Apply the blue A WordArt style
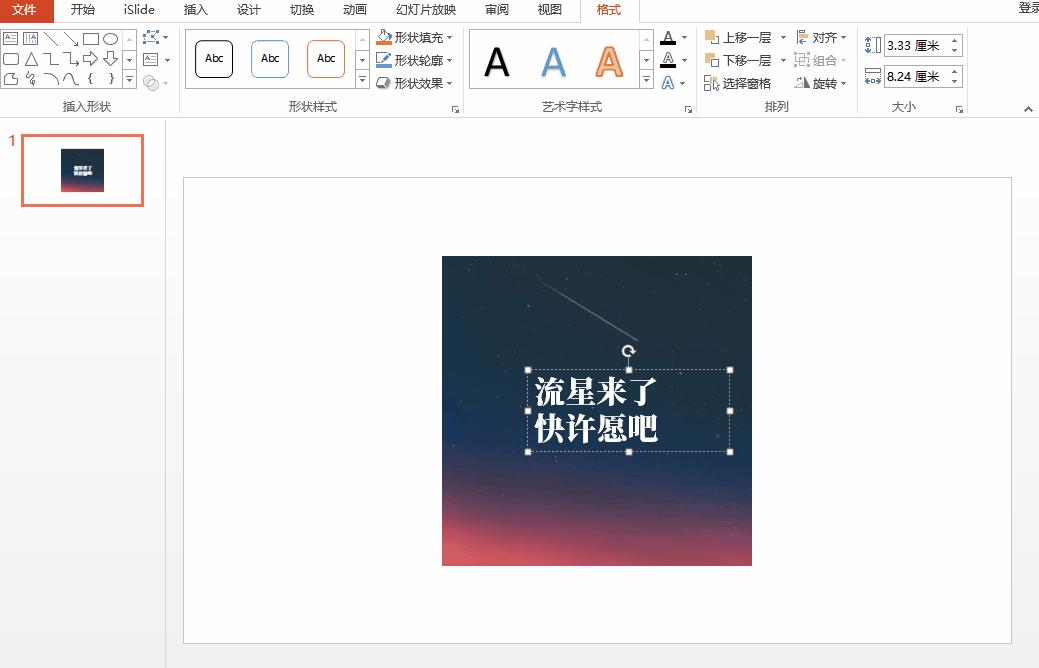The height and width of the screenshot is (668, 1039). (553, 62)
